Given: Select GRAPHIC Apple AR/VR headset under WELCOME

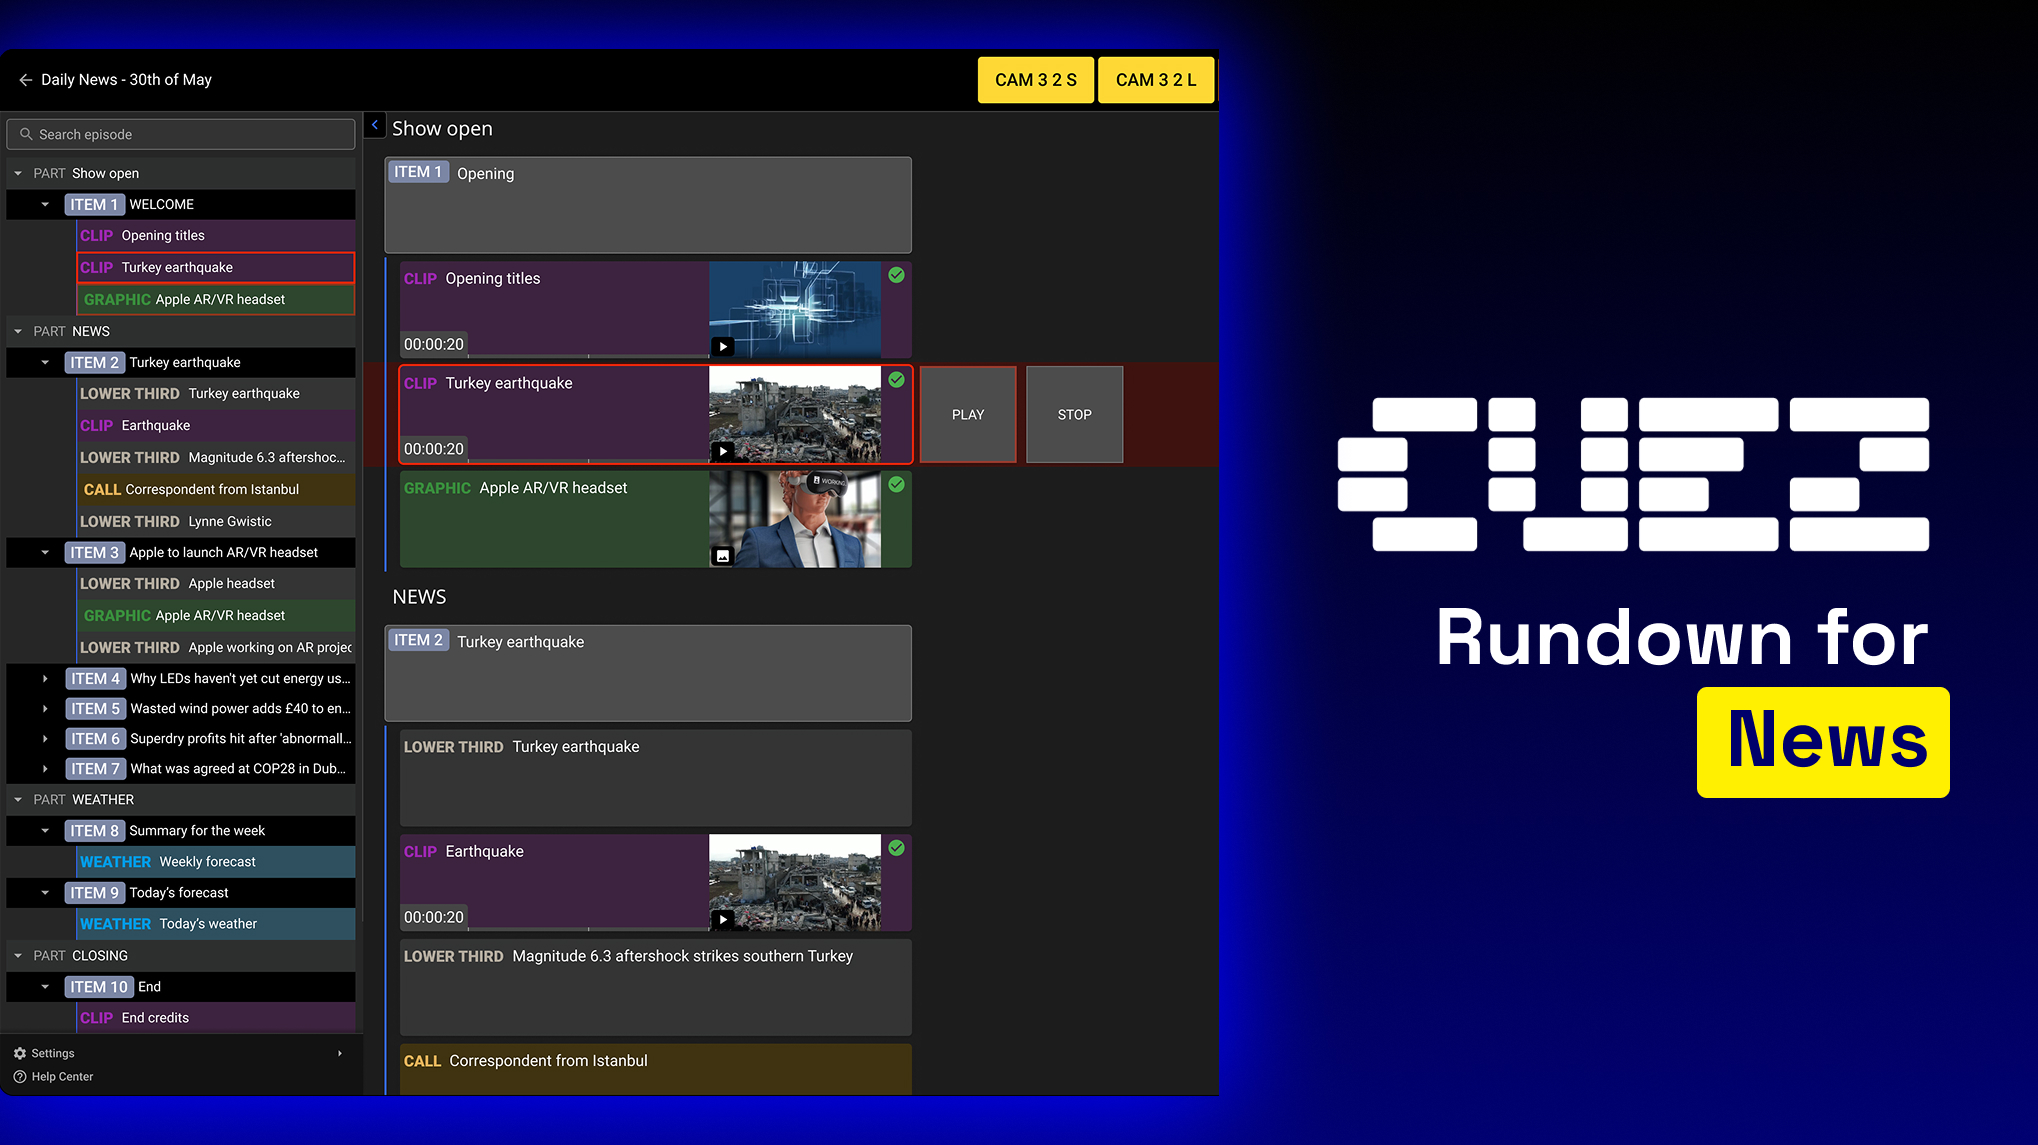Looking at the screenshot, I should point(216,299).
